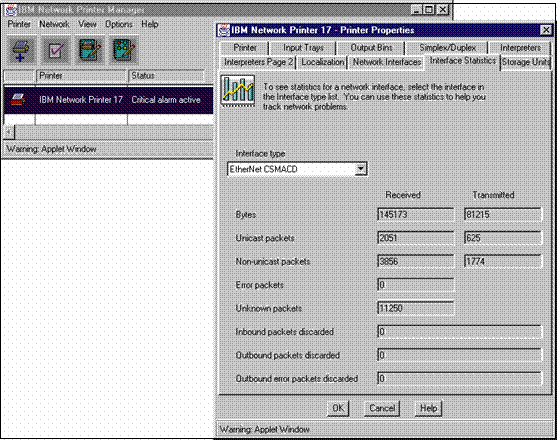Screen dimensions: 557x440
Task: Click the Help button in properties dialog
Action: [428, 408]
